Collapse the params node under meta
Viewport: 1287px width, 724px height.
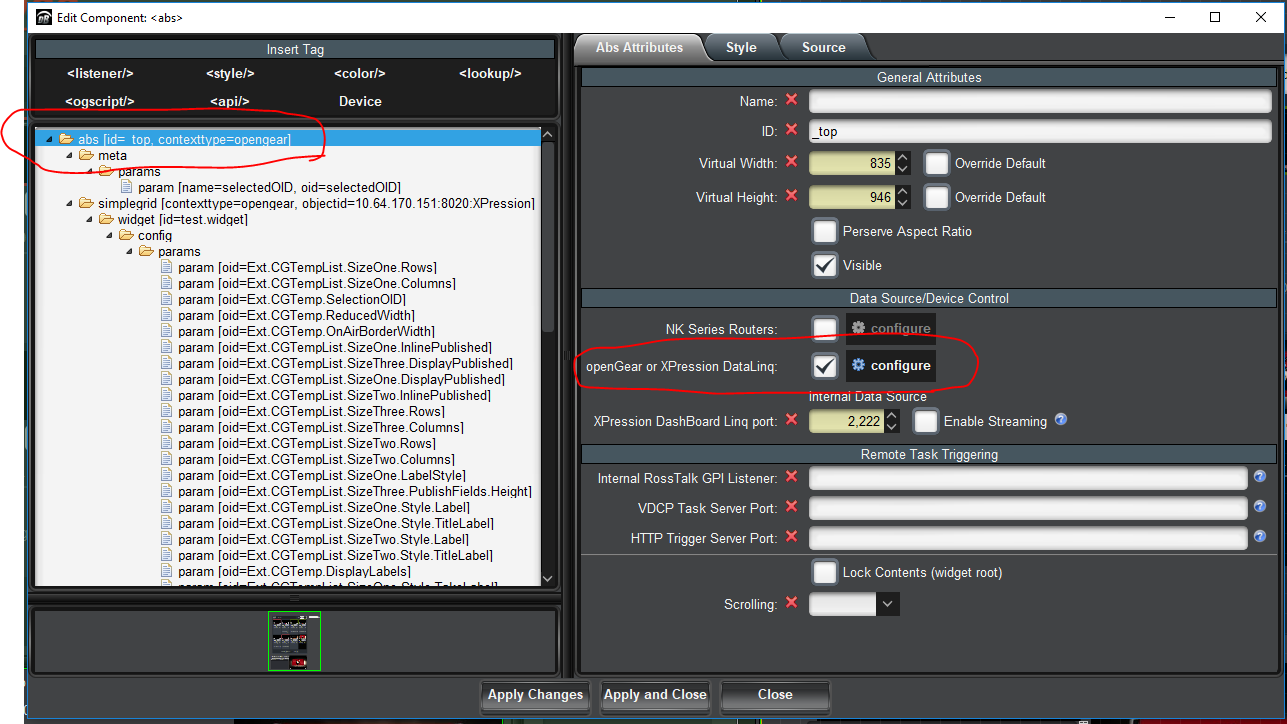click(x=89, y=171)
